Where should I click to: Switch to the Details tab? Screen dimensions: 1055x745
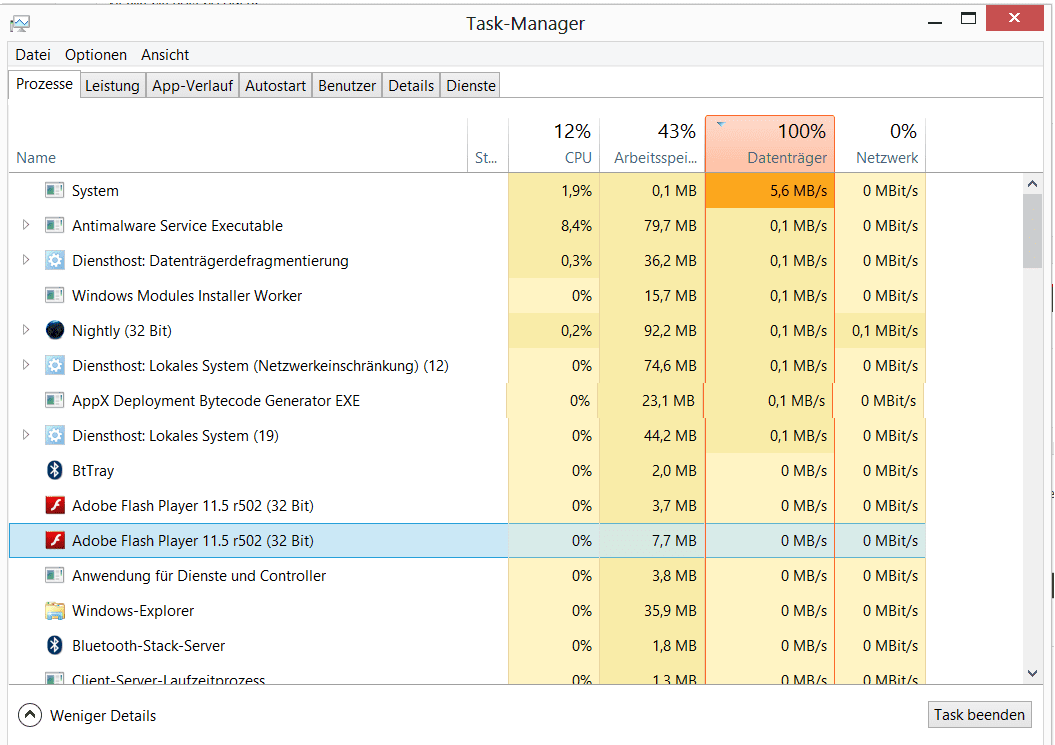pos(411,85)
